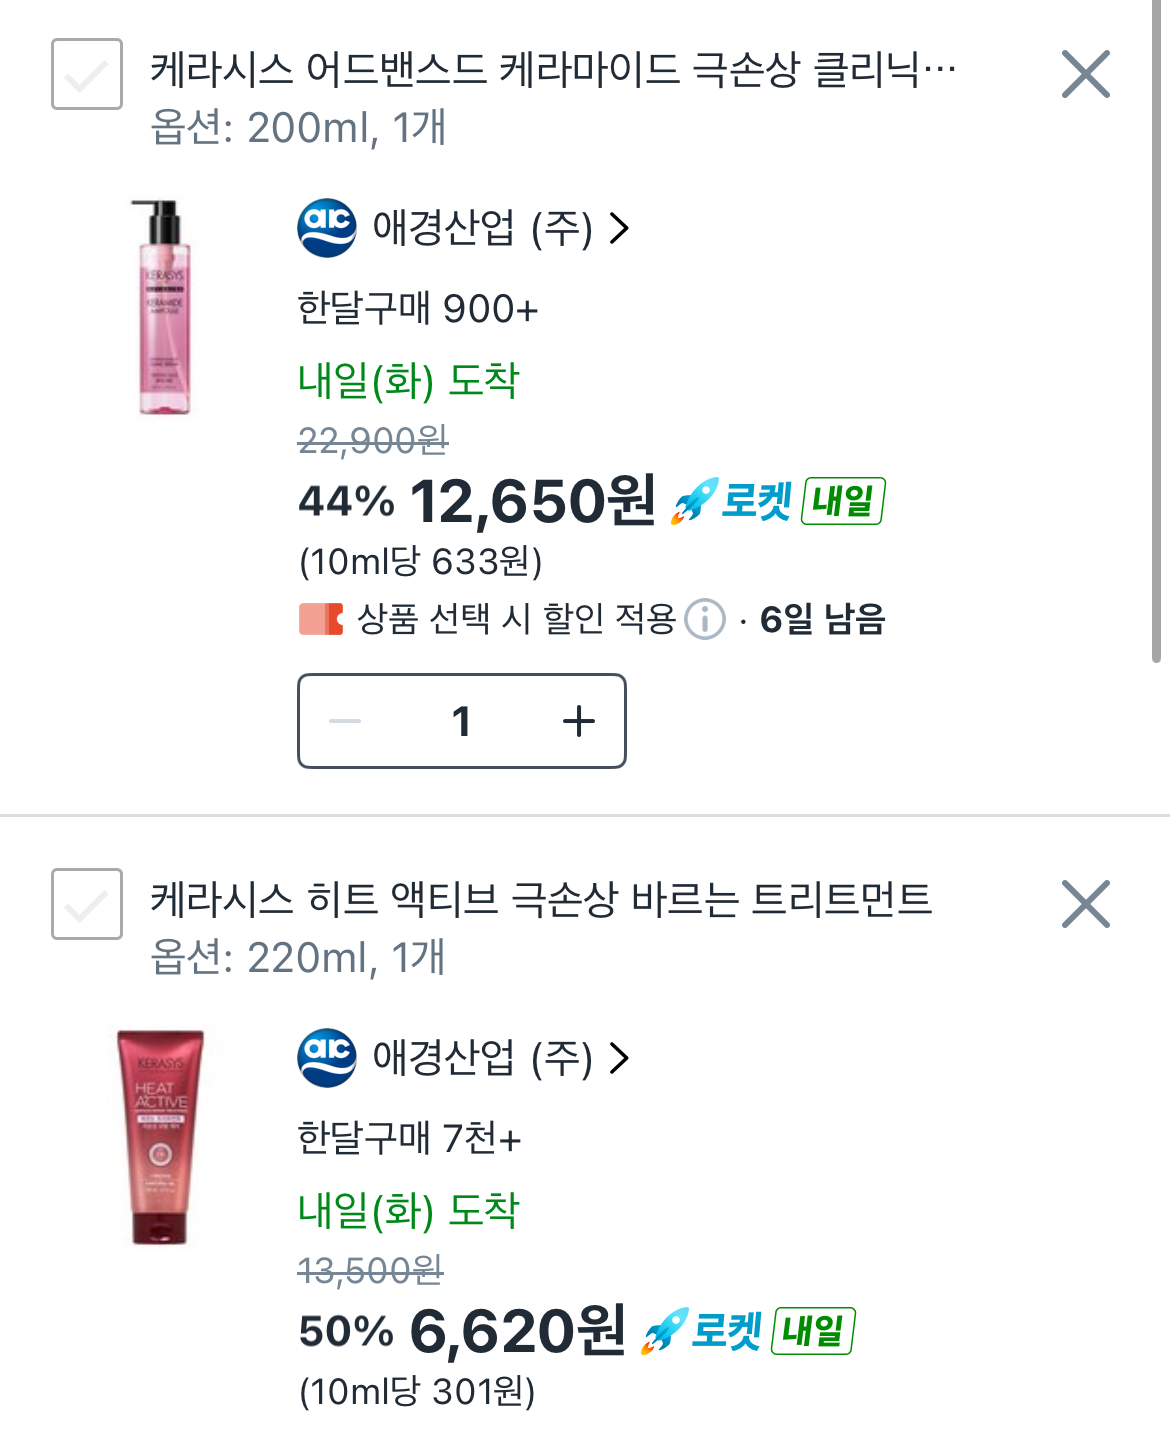Click the rocket delivery badge beside 6,620원
Viewport: 1170px width, 1442px height.
746,1331
